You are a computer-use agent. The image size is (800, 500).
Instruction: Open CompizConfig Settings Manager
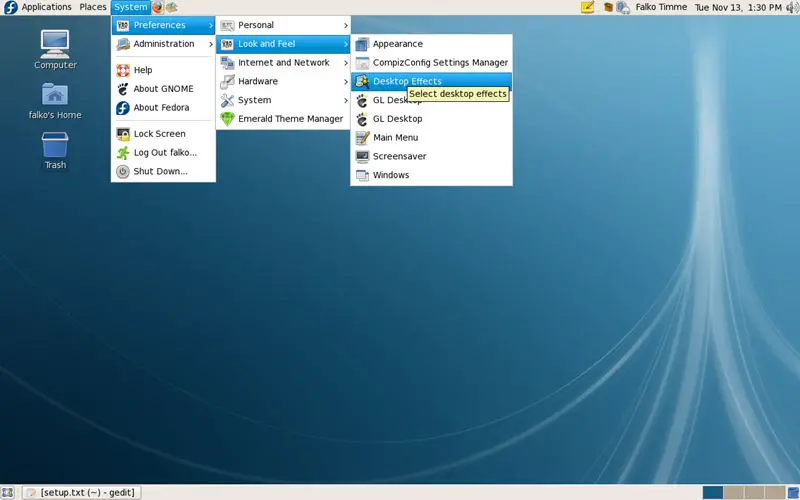(432, 63)
